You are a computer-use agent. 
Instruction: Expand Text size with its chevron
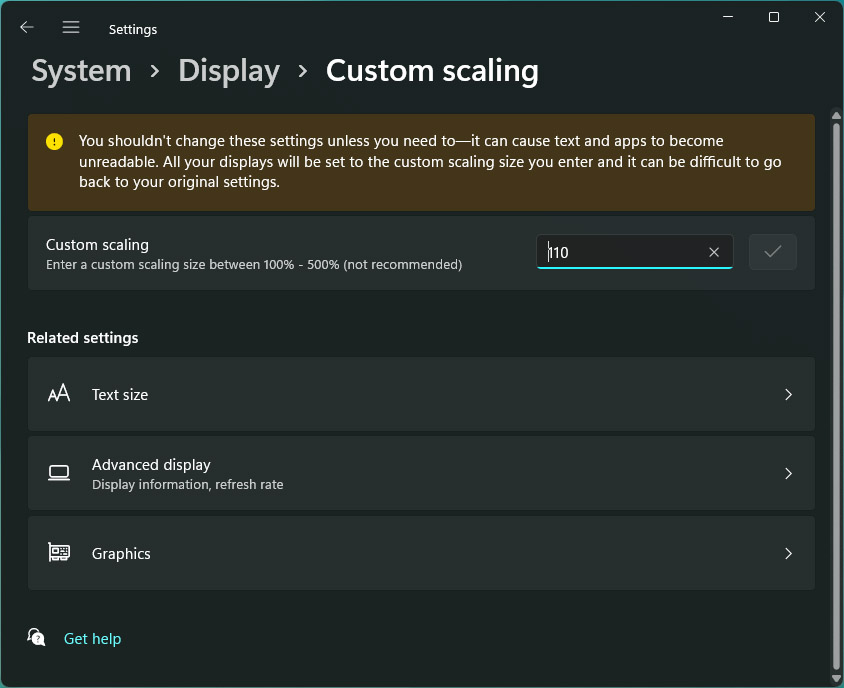click(x=788, y=395)
